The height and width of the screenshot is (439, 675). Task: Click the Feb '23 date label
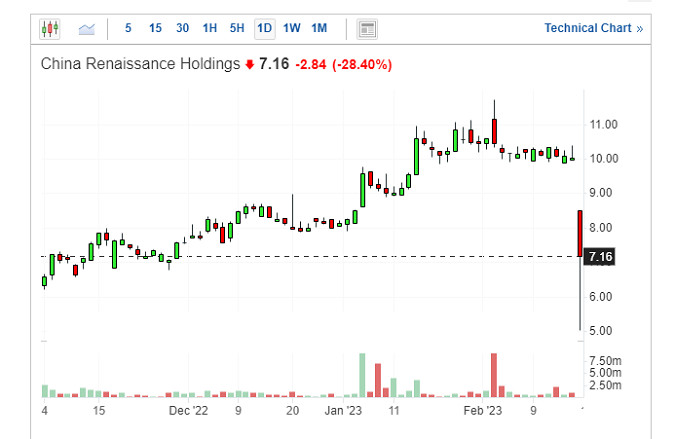(x=483, y=411)
